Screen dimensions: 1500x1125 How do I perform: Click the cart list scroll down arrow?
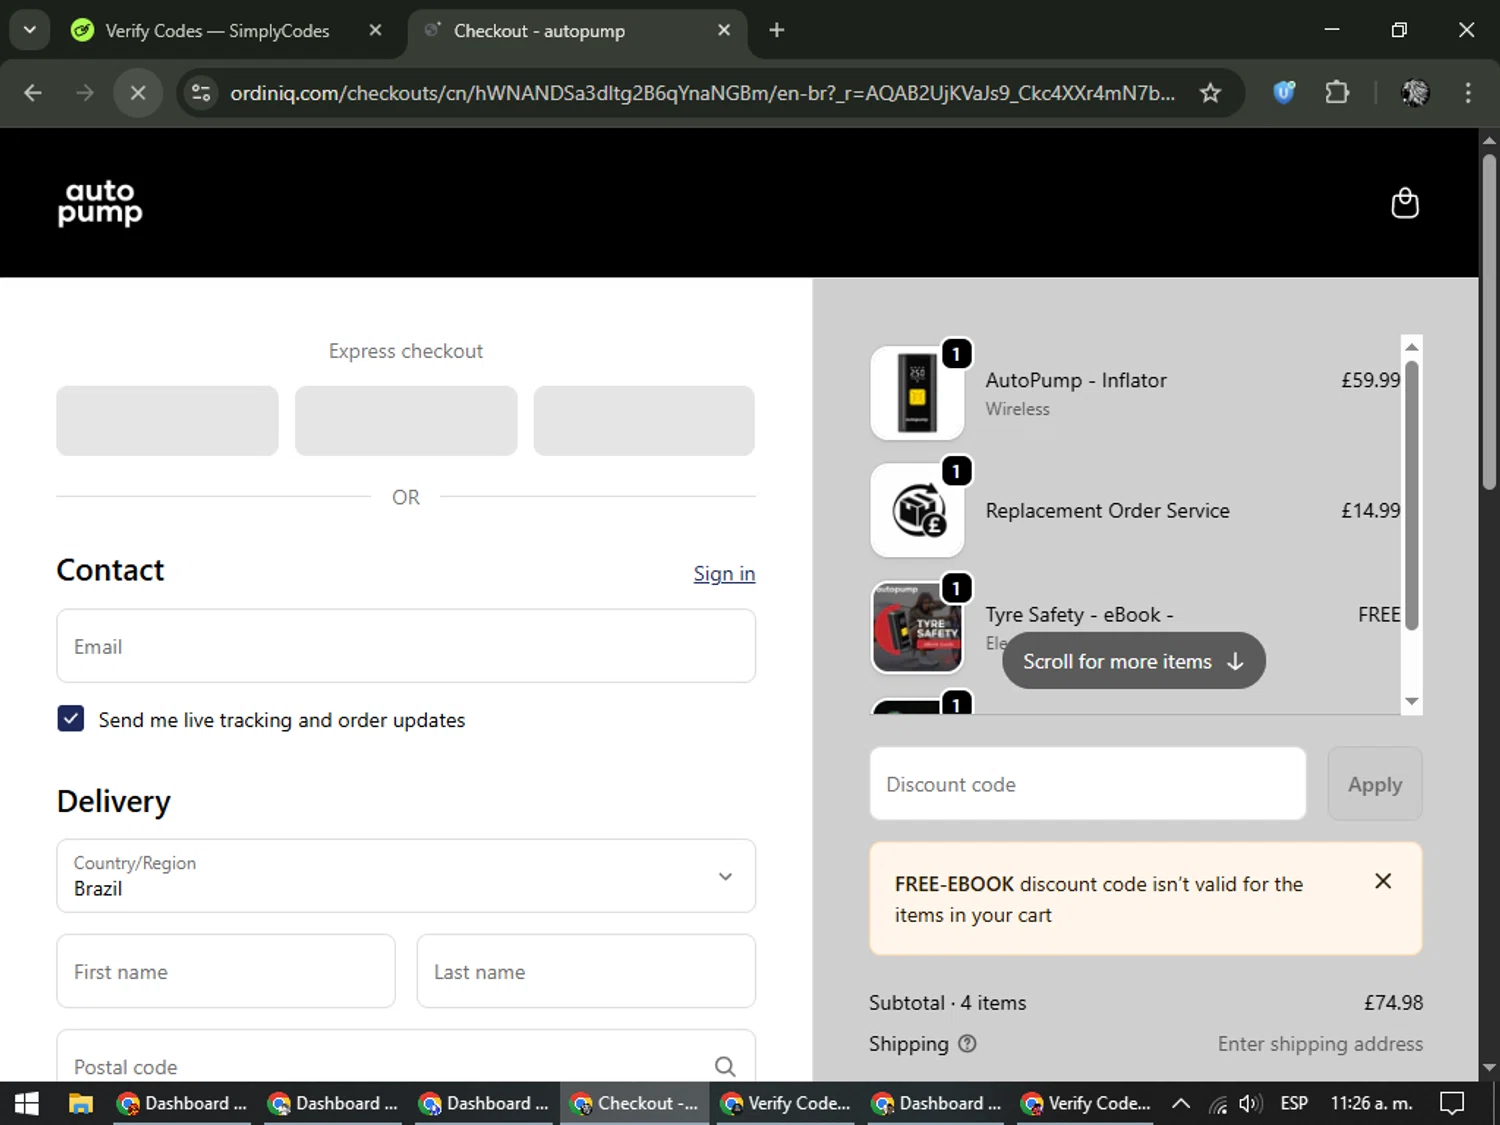click(1412, 702)
